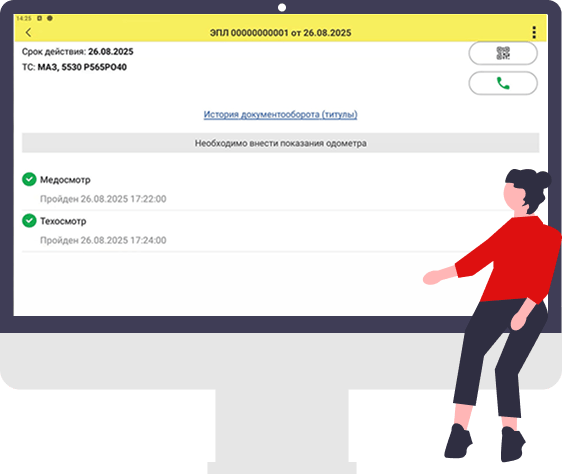
Task: Show the QR code button
Action: coord(503,53)
